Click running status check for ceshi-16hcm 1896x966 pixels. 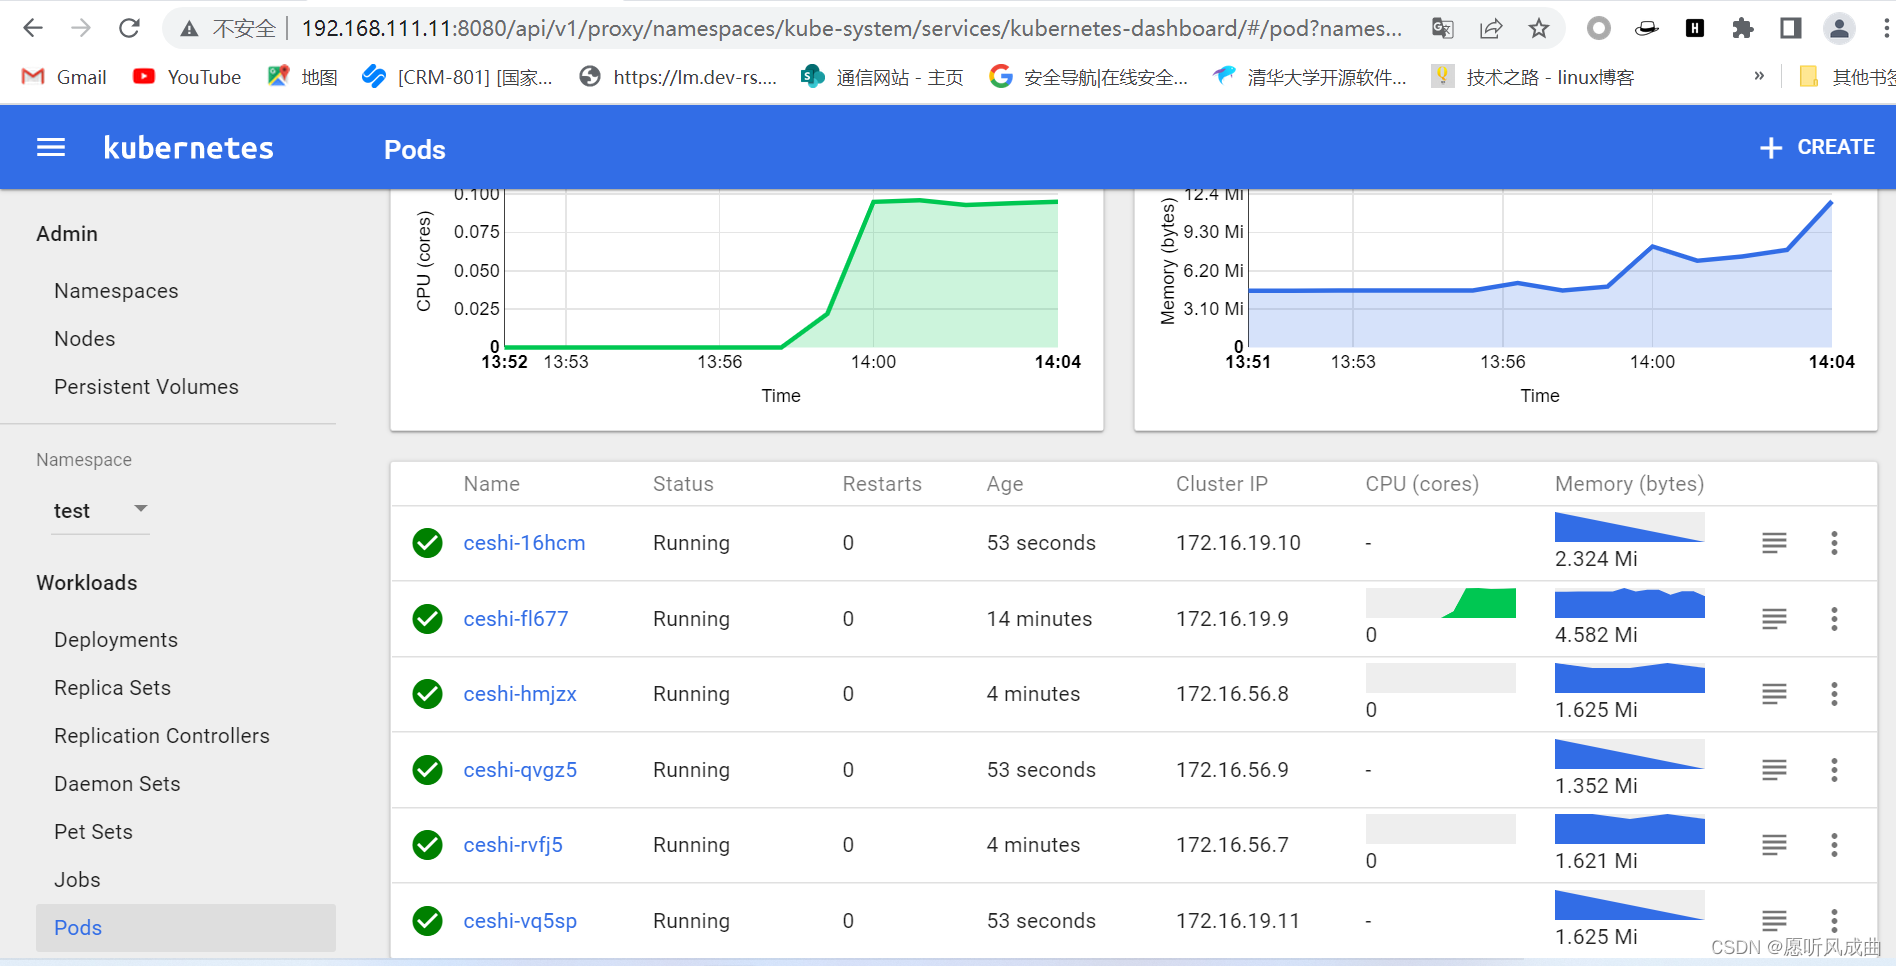tap(428, 543)
